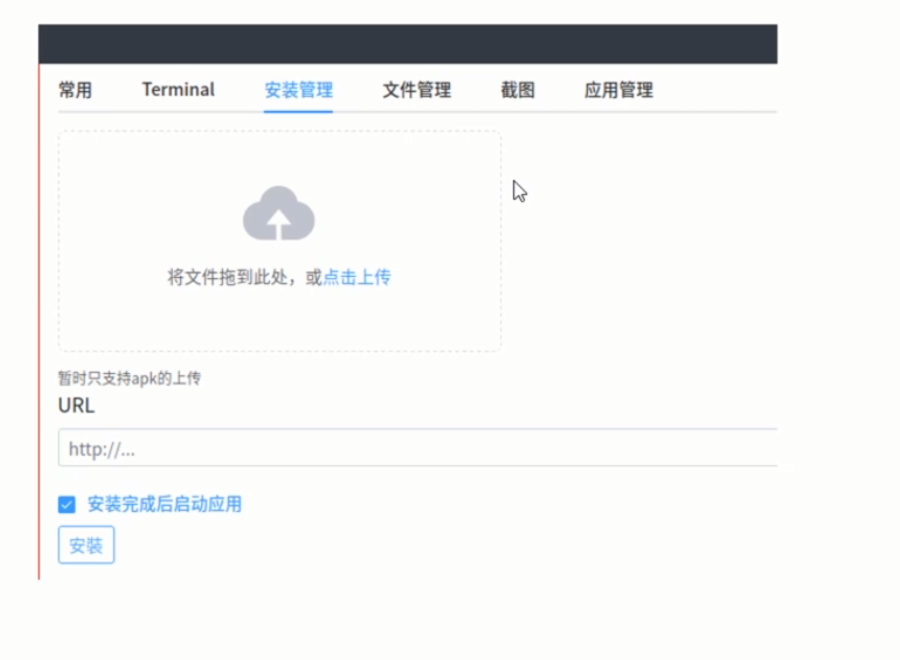Open the Terminal tab
The height and width of the screenshot is (660, 900).
178,90
